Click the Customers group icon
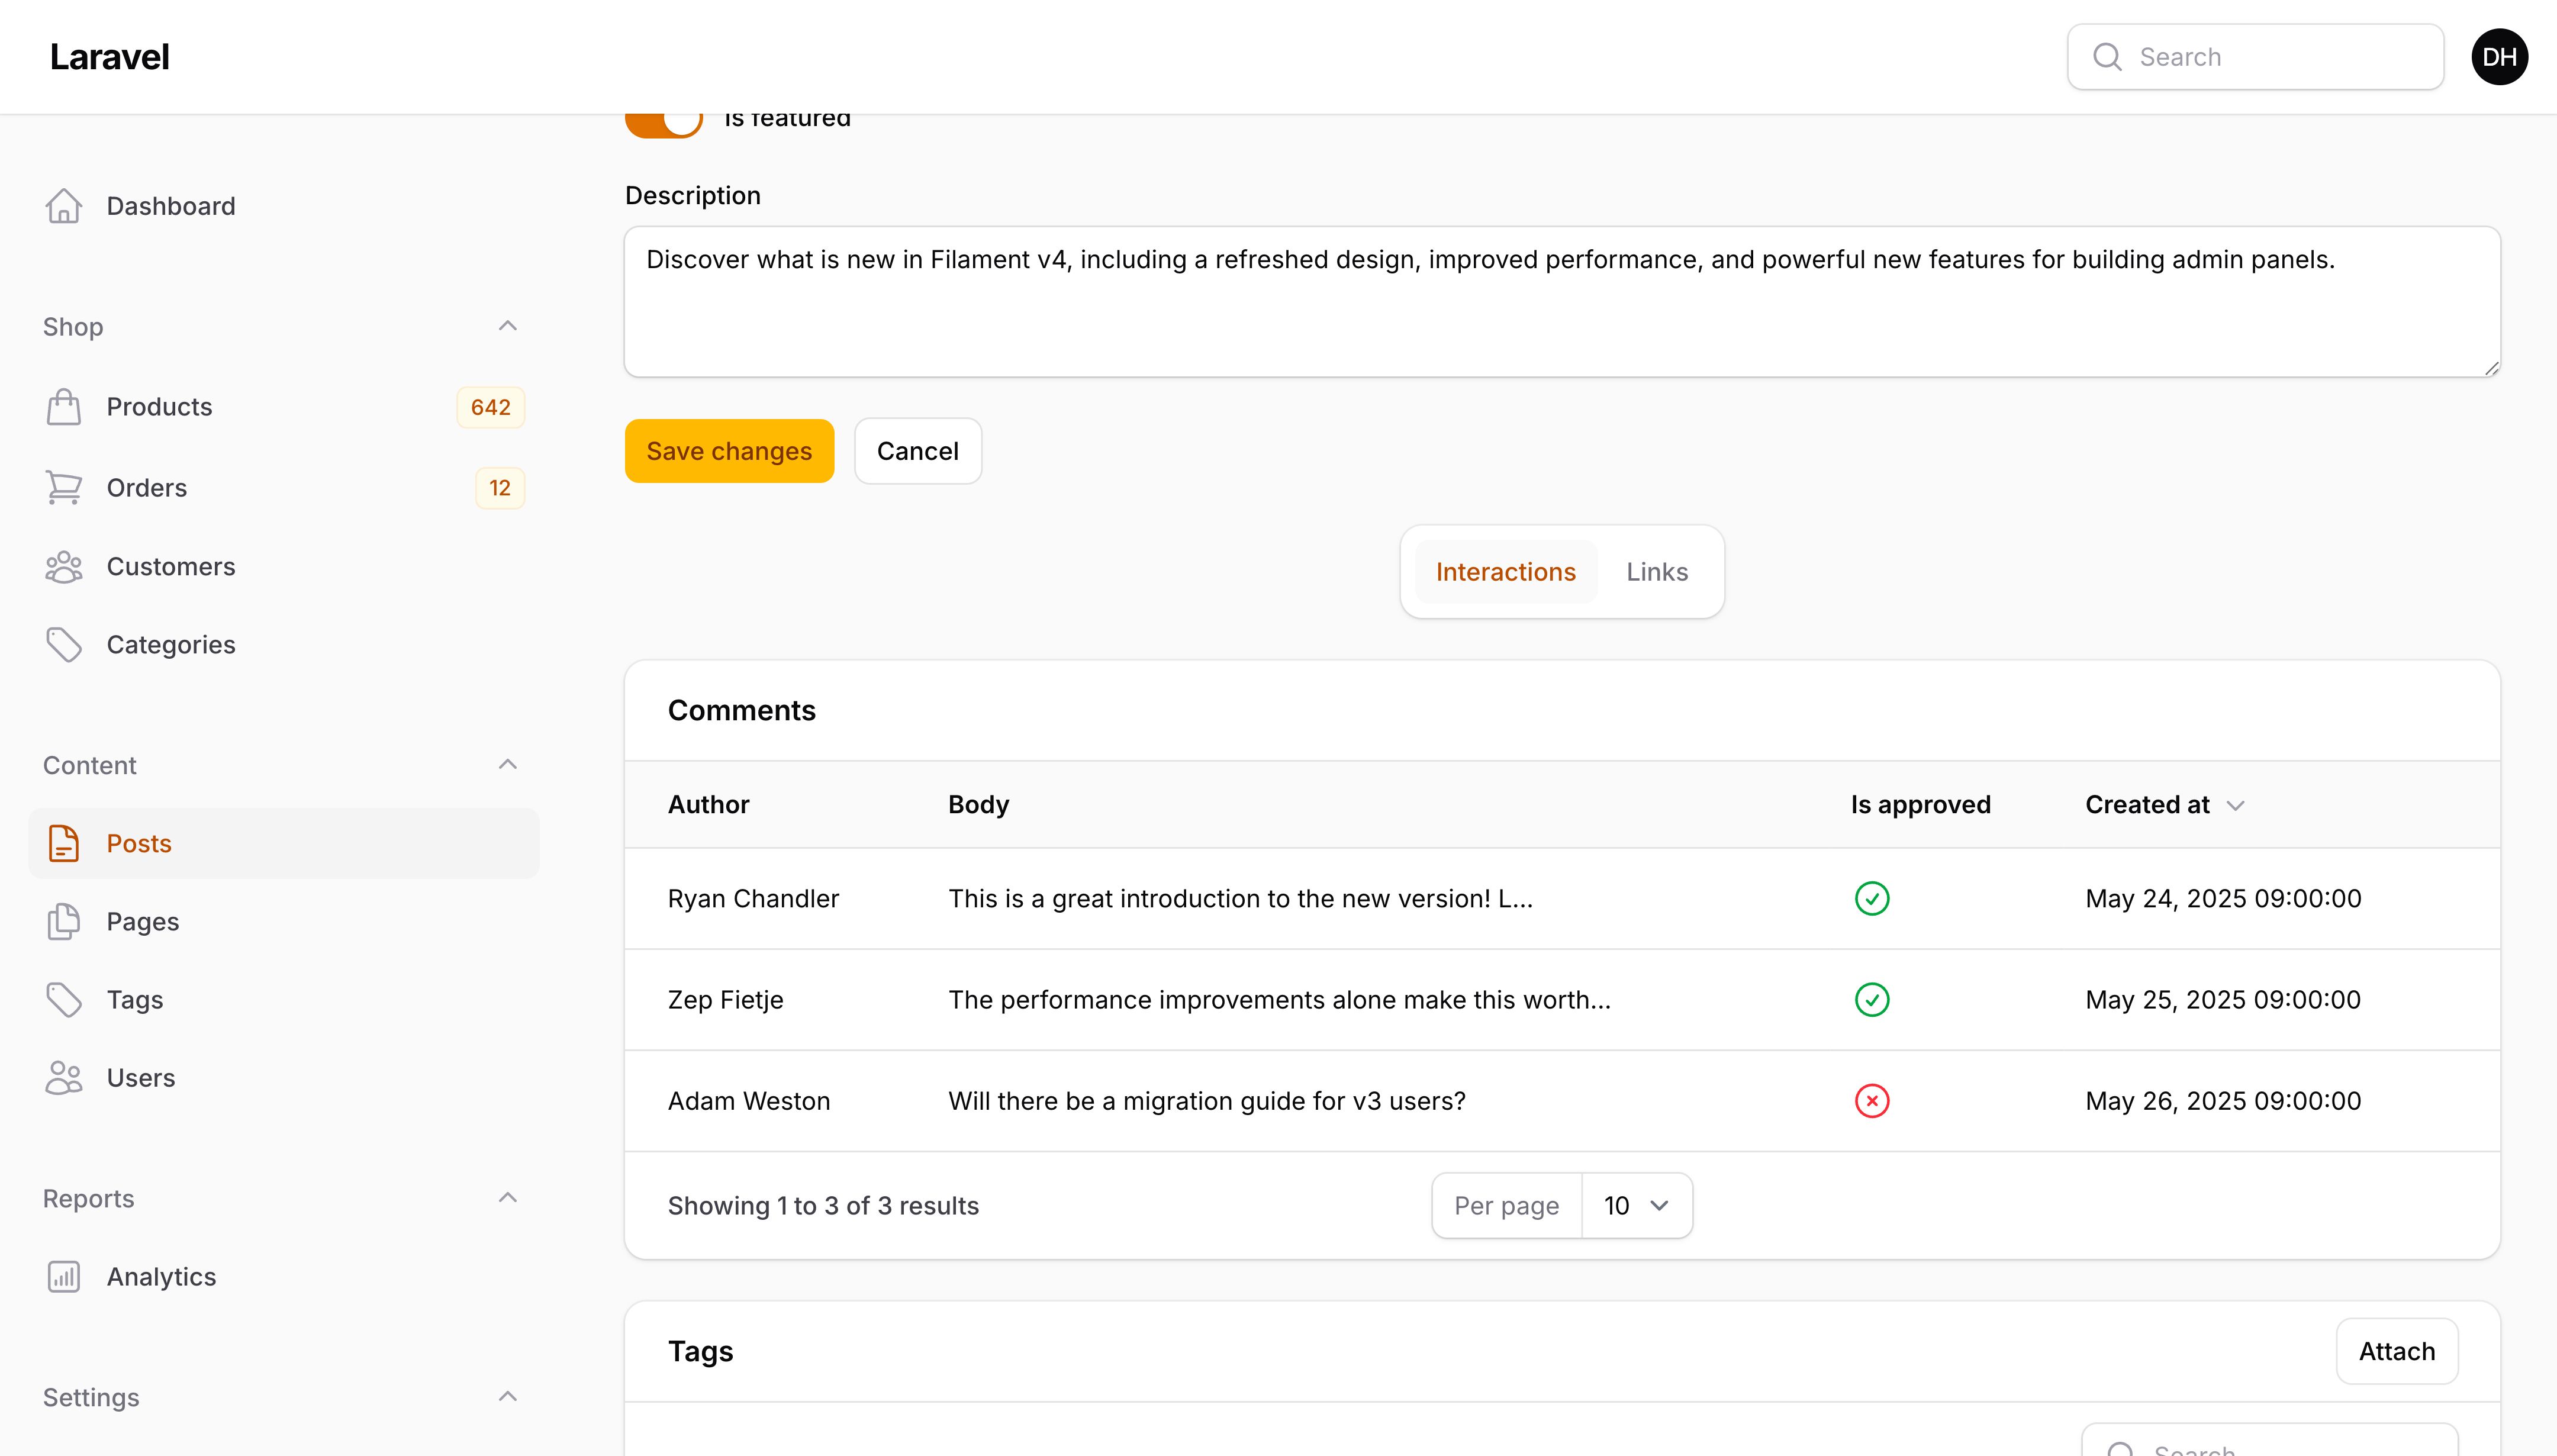2557x1456 pixels. 64,566
